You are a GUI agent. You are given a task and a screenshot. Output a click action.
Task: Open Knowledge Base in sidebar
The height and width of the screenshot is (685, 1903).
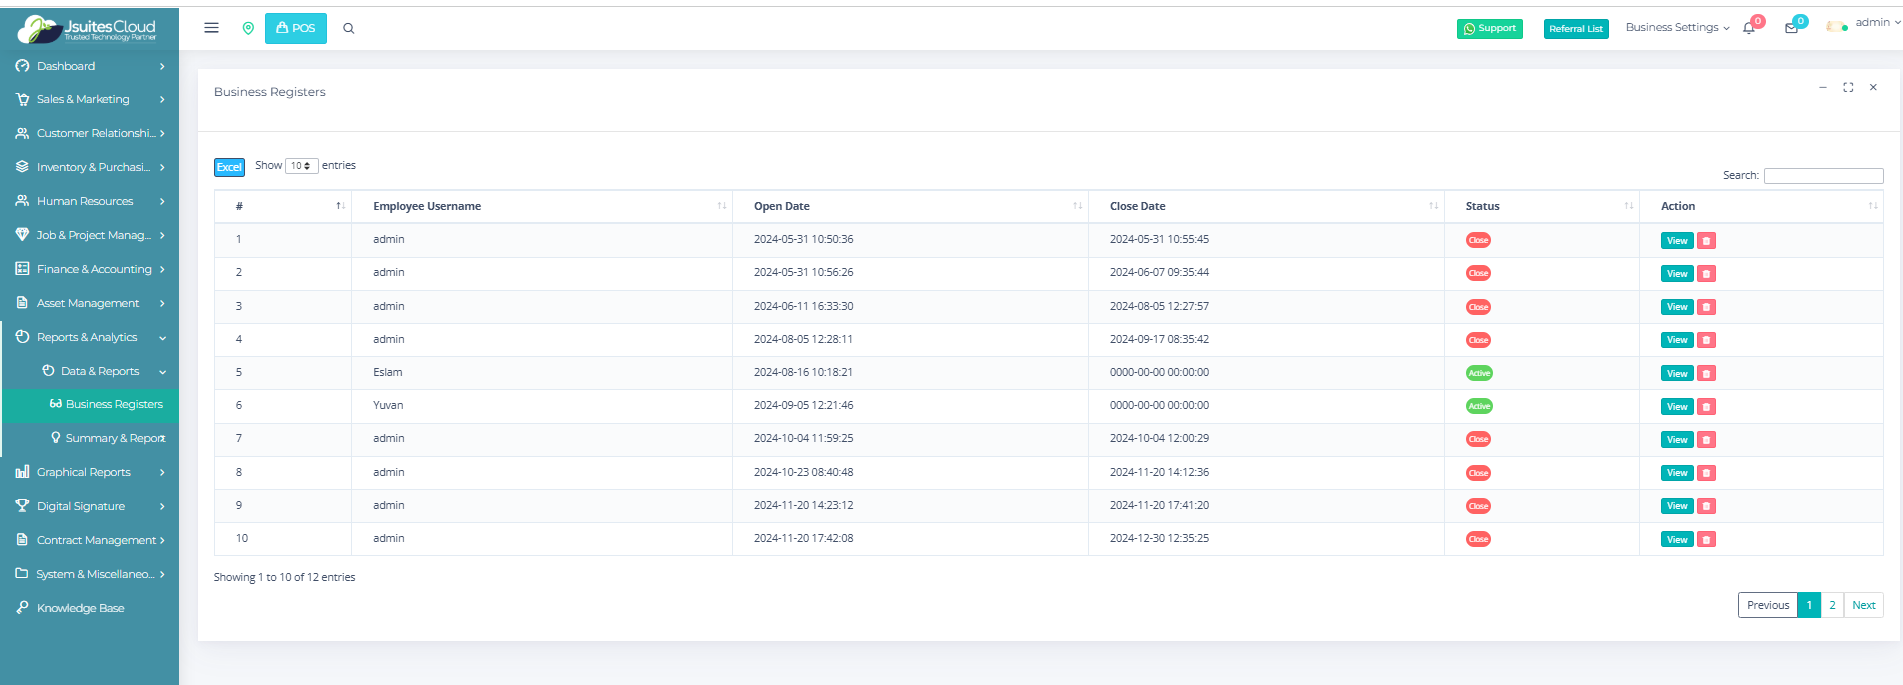click(x=80, y=608)
